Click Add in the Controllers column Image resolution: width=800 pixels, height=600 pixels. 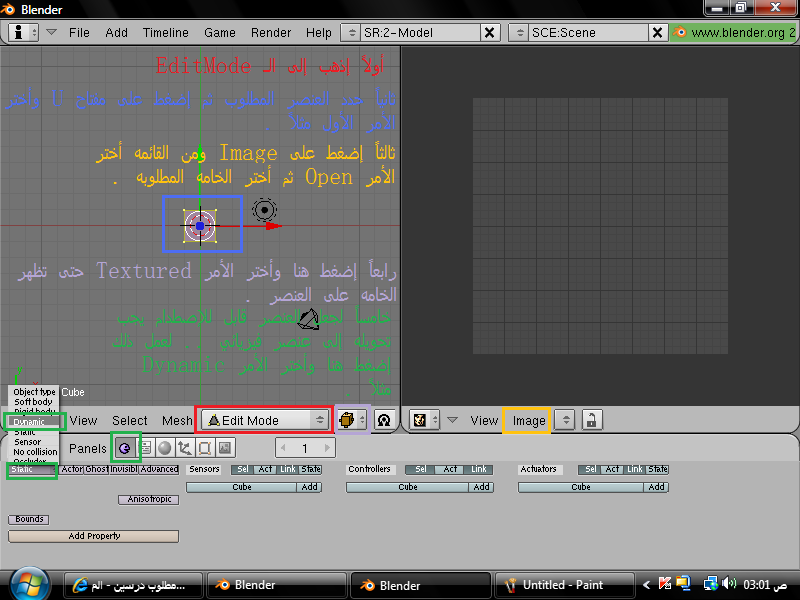point(481,487)
